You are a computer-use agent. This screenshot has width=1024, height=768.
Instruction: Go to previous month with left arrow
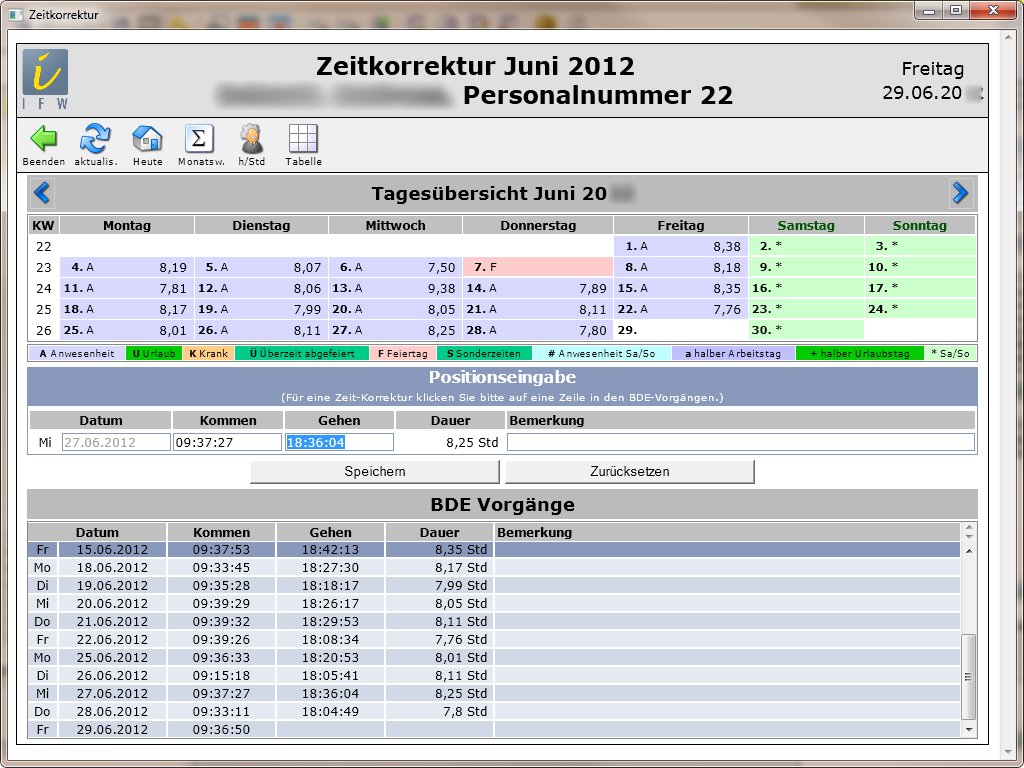(x=42, y=193)
